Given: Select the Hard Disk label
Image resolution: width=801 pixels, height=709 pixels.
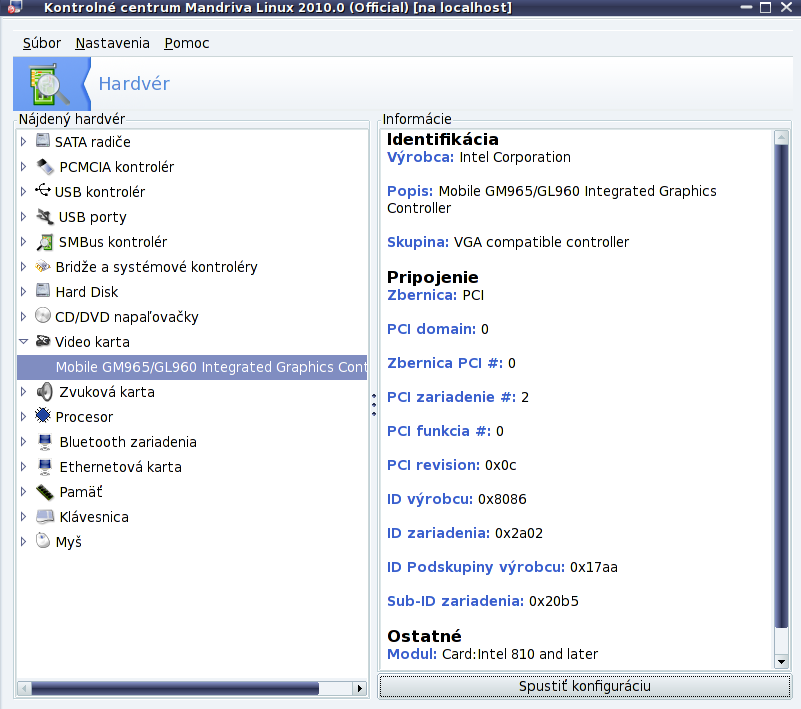Looking at the screenshot, I should click(x=87, y=292).
